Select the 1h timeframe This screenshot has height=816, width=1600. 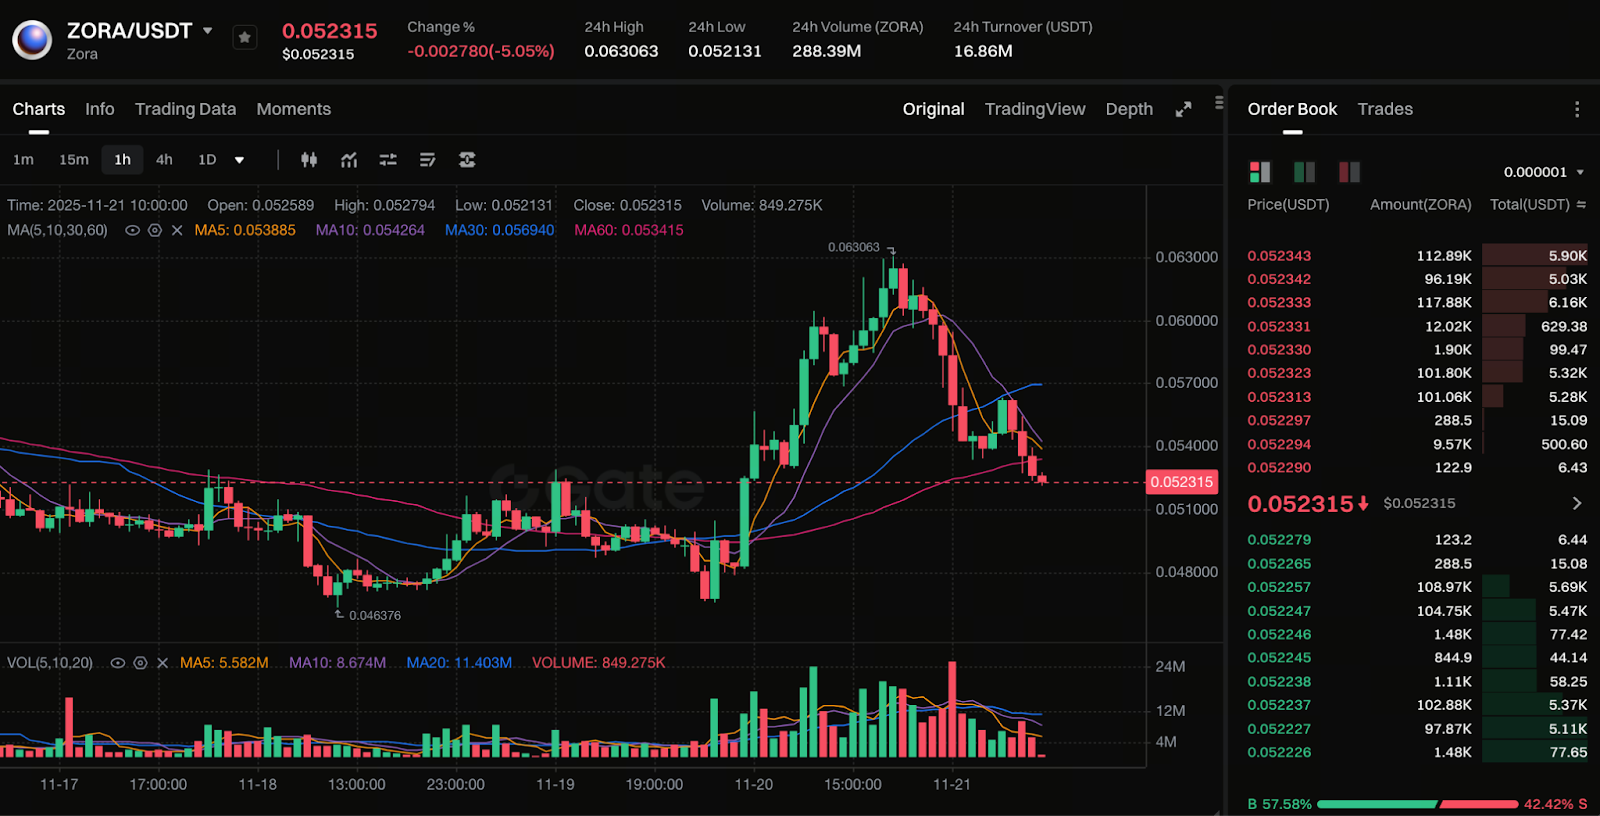click(x=122, y=160)
